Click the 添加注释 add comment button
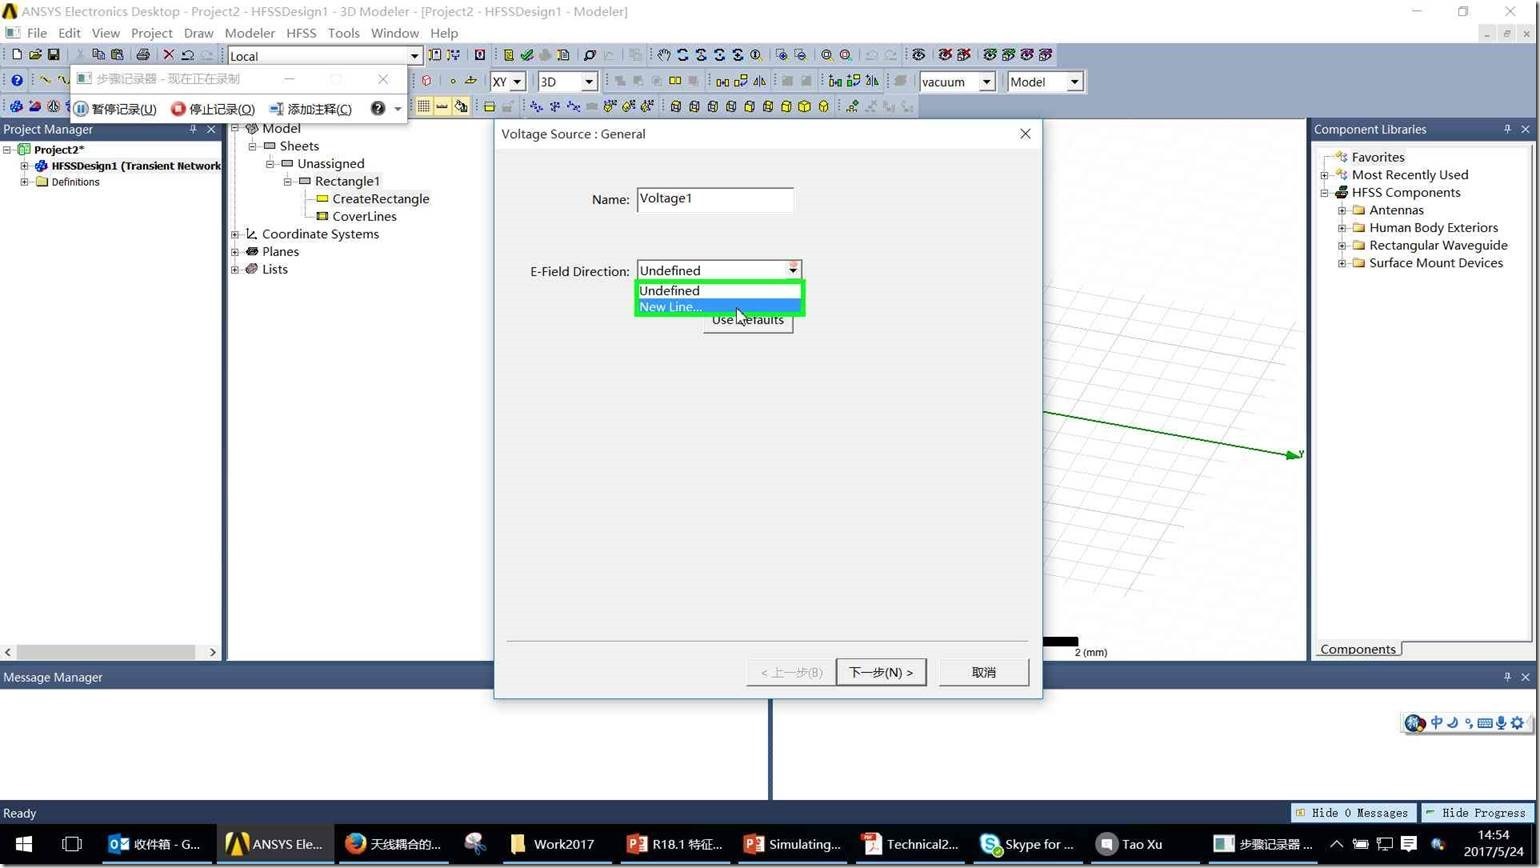Viewport: 1540px width, 868px height. (x=310, y=108)
